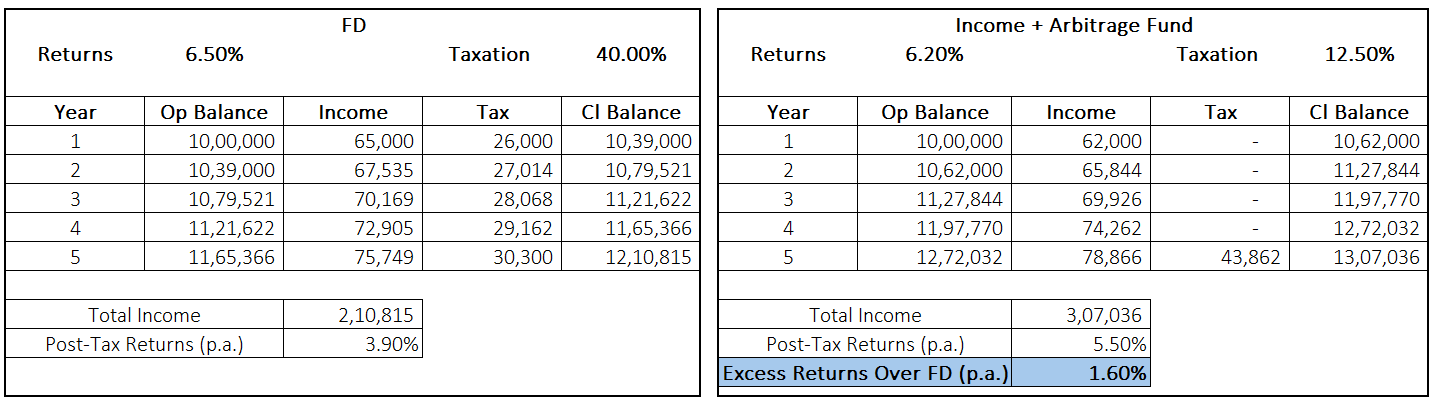Screen dimensions: 1438x409
Task: Click the FD returns rate 6.50%
Action: click(214, 55)
